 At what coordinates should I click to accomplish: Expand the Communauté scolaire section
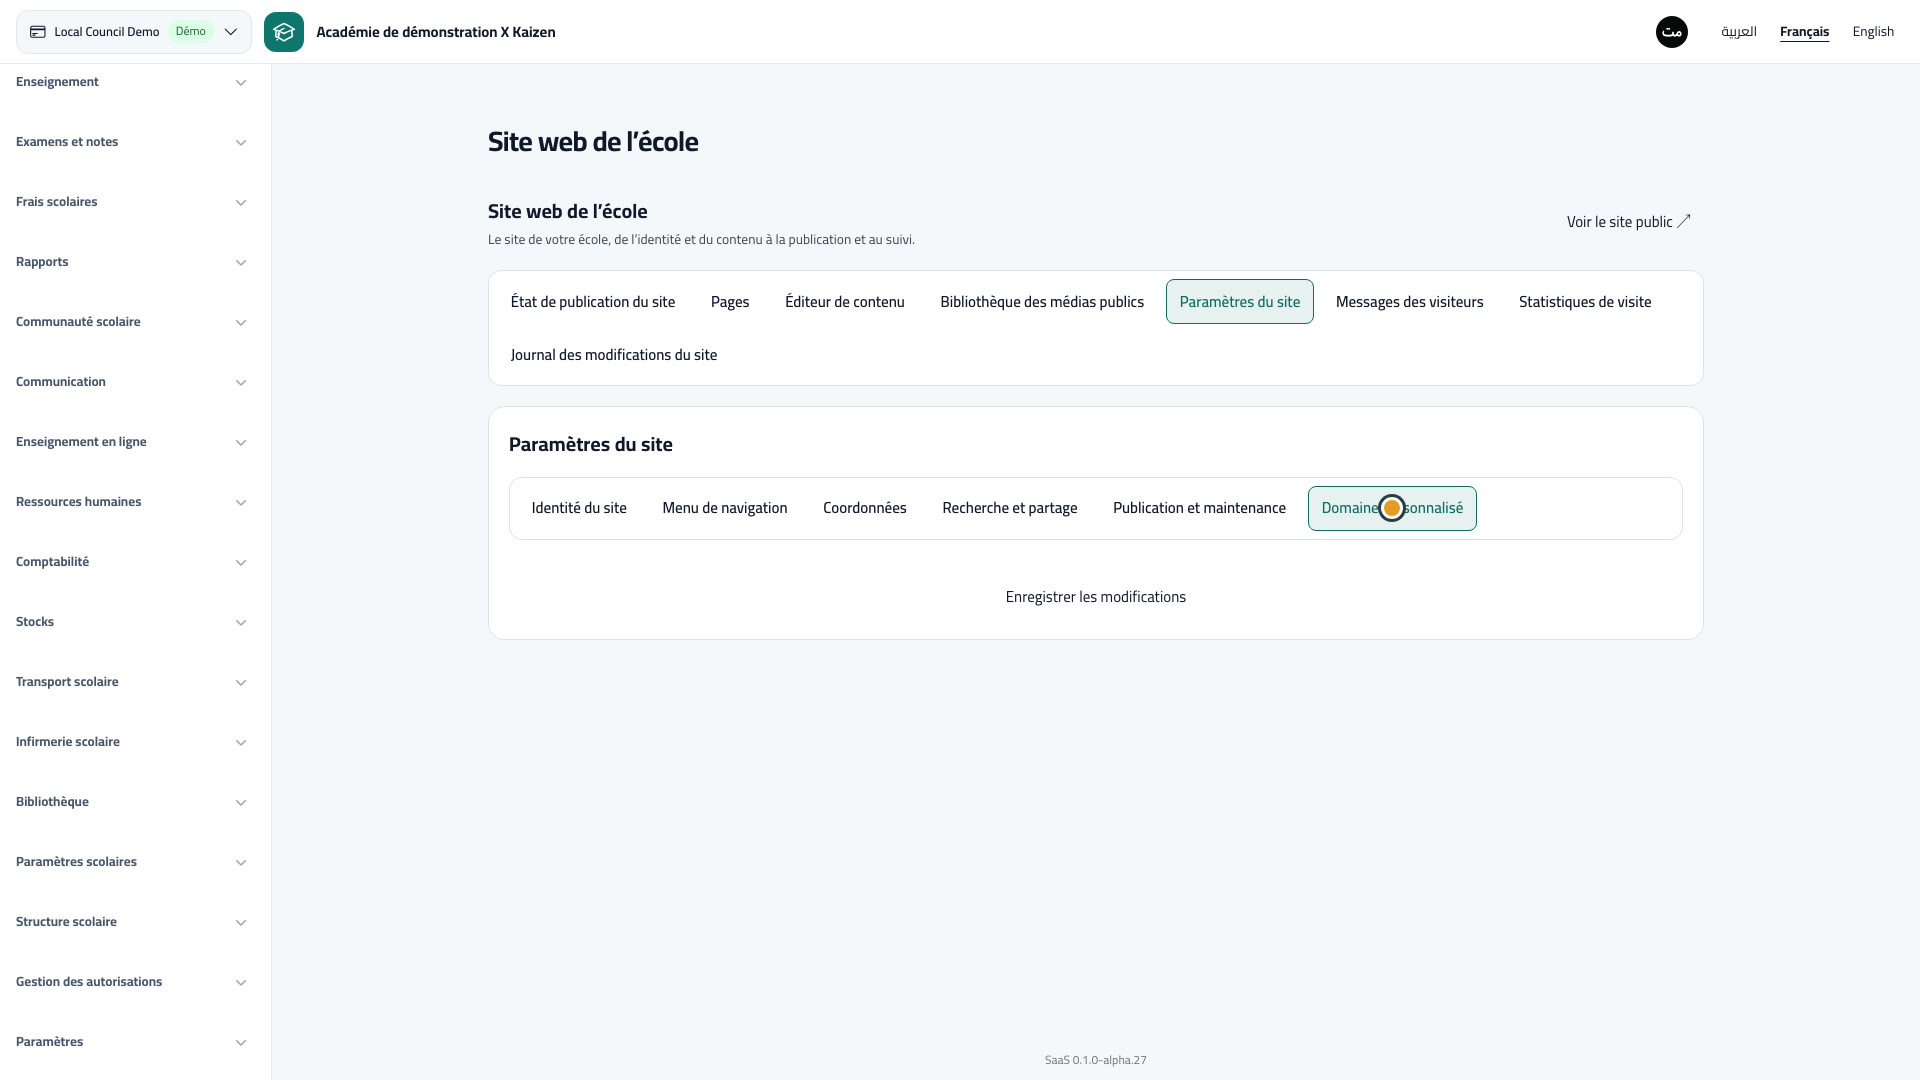(x=131, y=322)
